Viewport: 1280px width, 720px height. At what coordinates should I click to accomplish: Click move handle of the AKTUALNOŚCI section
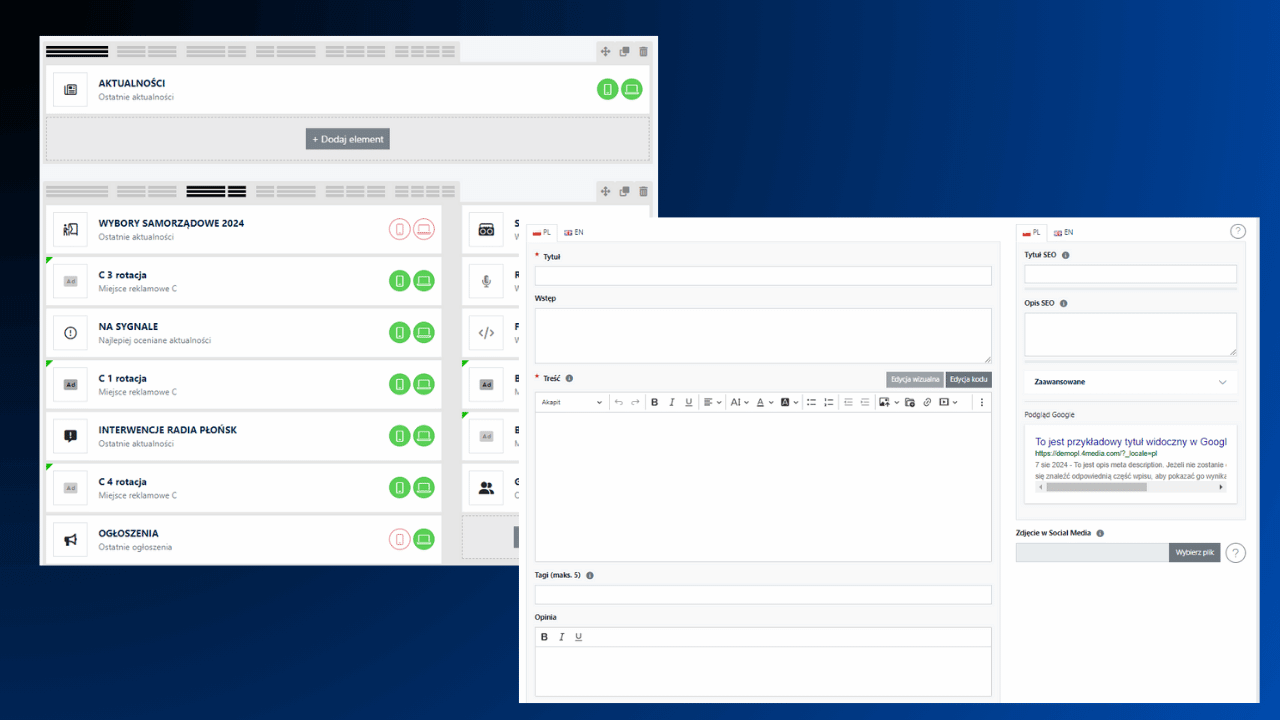click(605, 52)
